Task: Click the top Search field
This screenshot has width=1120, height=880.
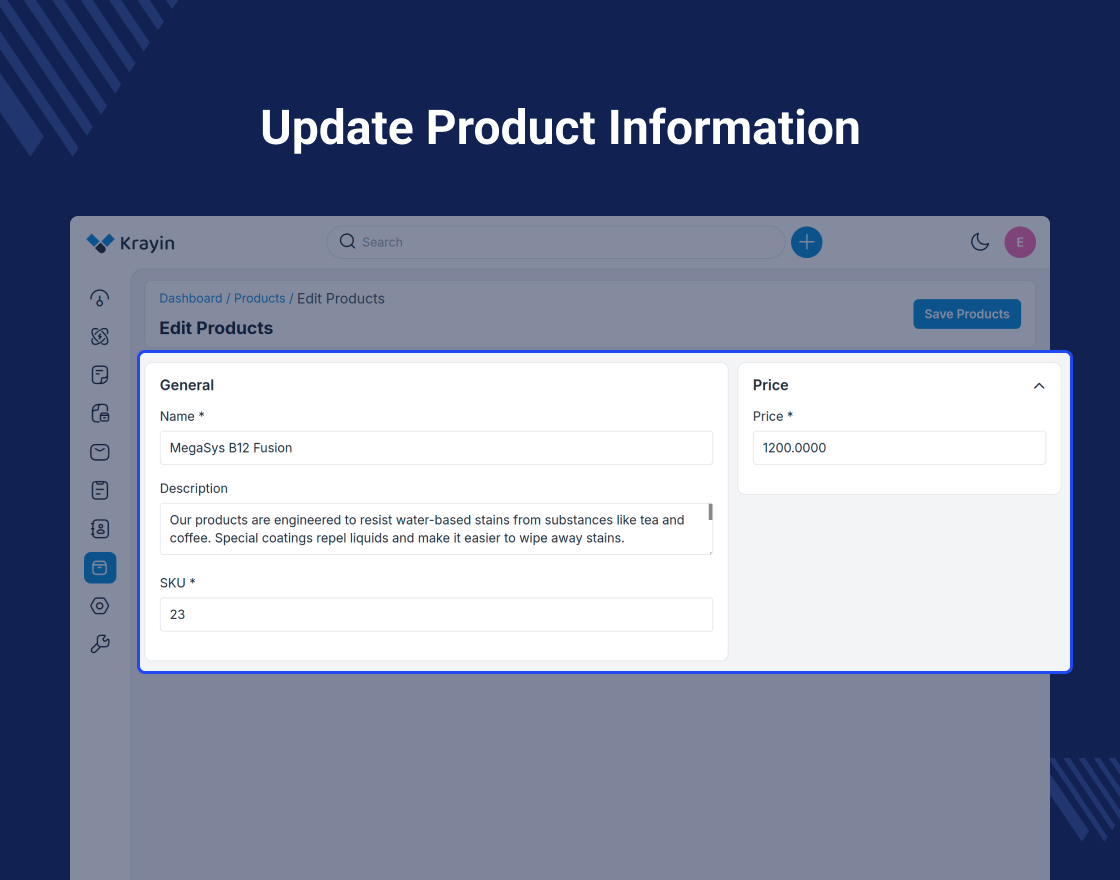Action: 556,242
